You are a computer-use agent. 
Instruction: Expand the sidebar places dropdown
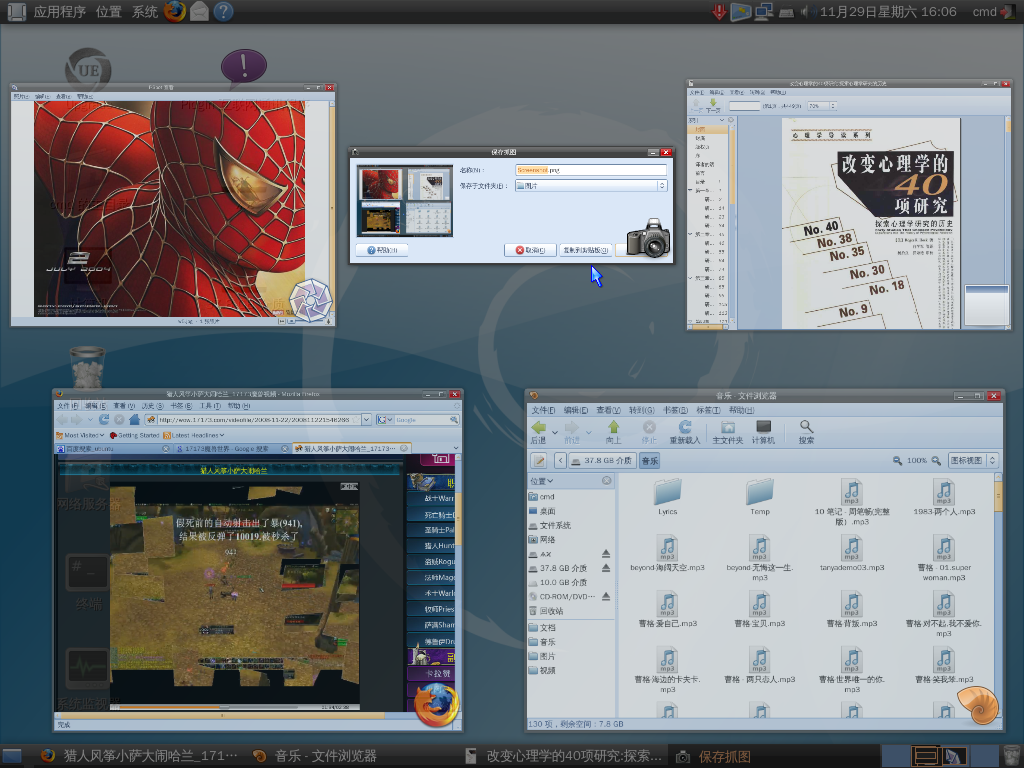point(541,481)
